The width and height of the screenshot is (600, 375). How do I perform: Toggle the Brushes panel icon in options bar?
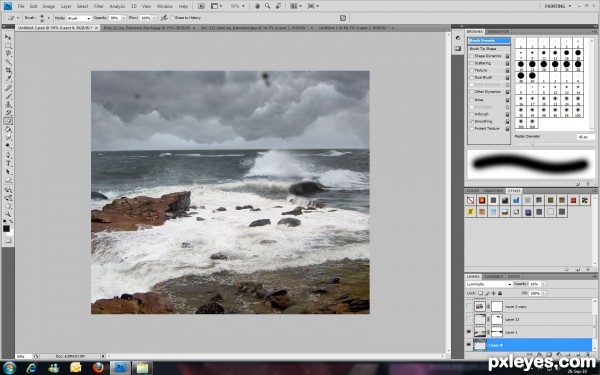pos(343,18)
